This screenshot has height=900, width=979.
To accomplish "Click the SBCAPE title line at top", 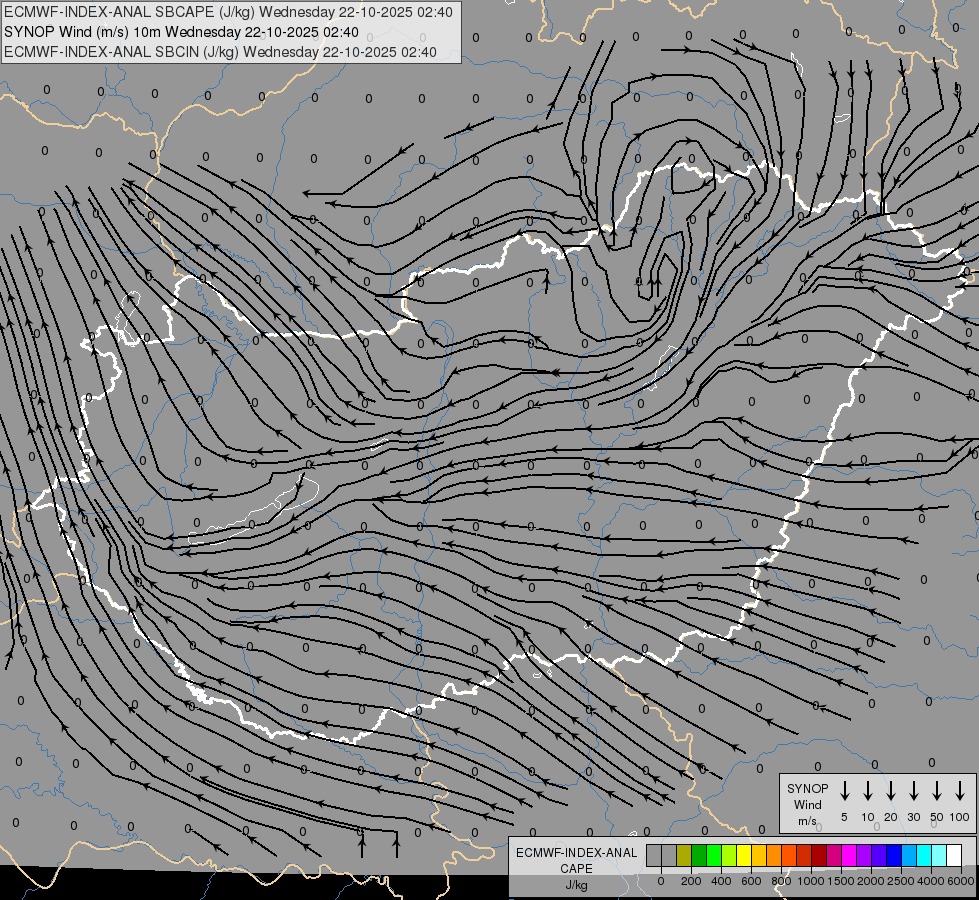I will tap(228, 12).
